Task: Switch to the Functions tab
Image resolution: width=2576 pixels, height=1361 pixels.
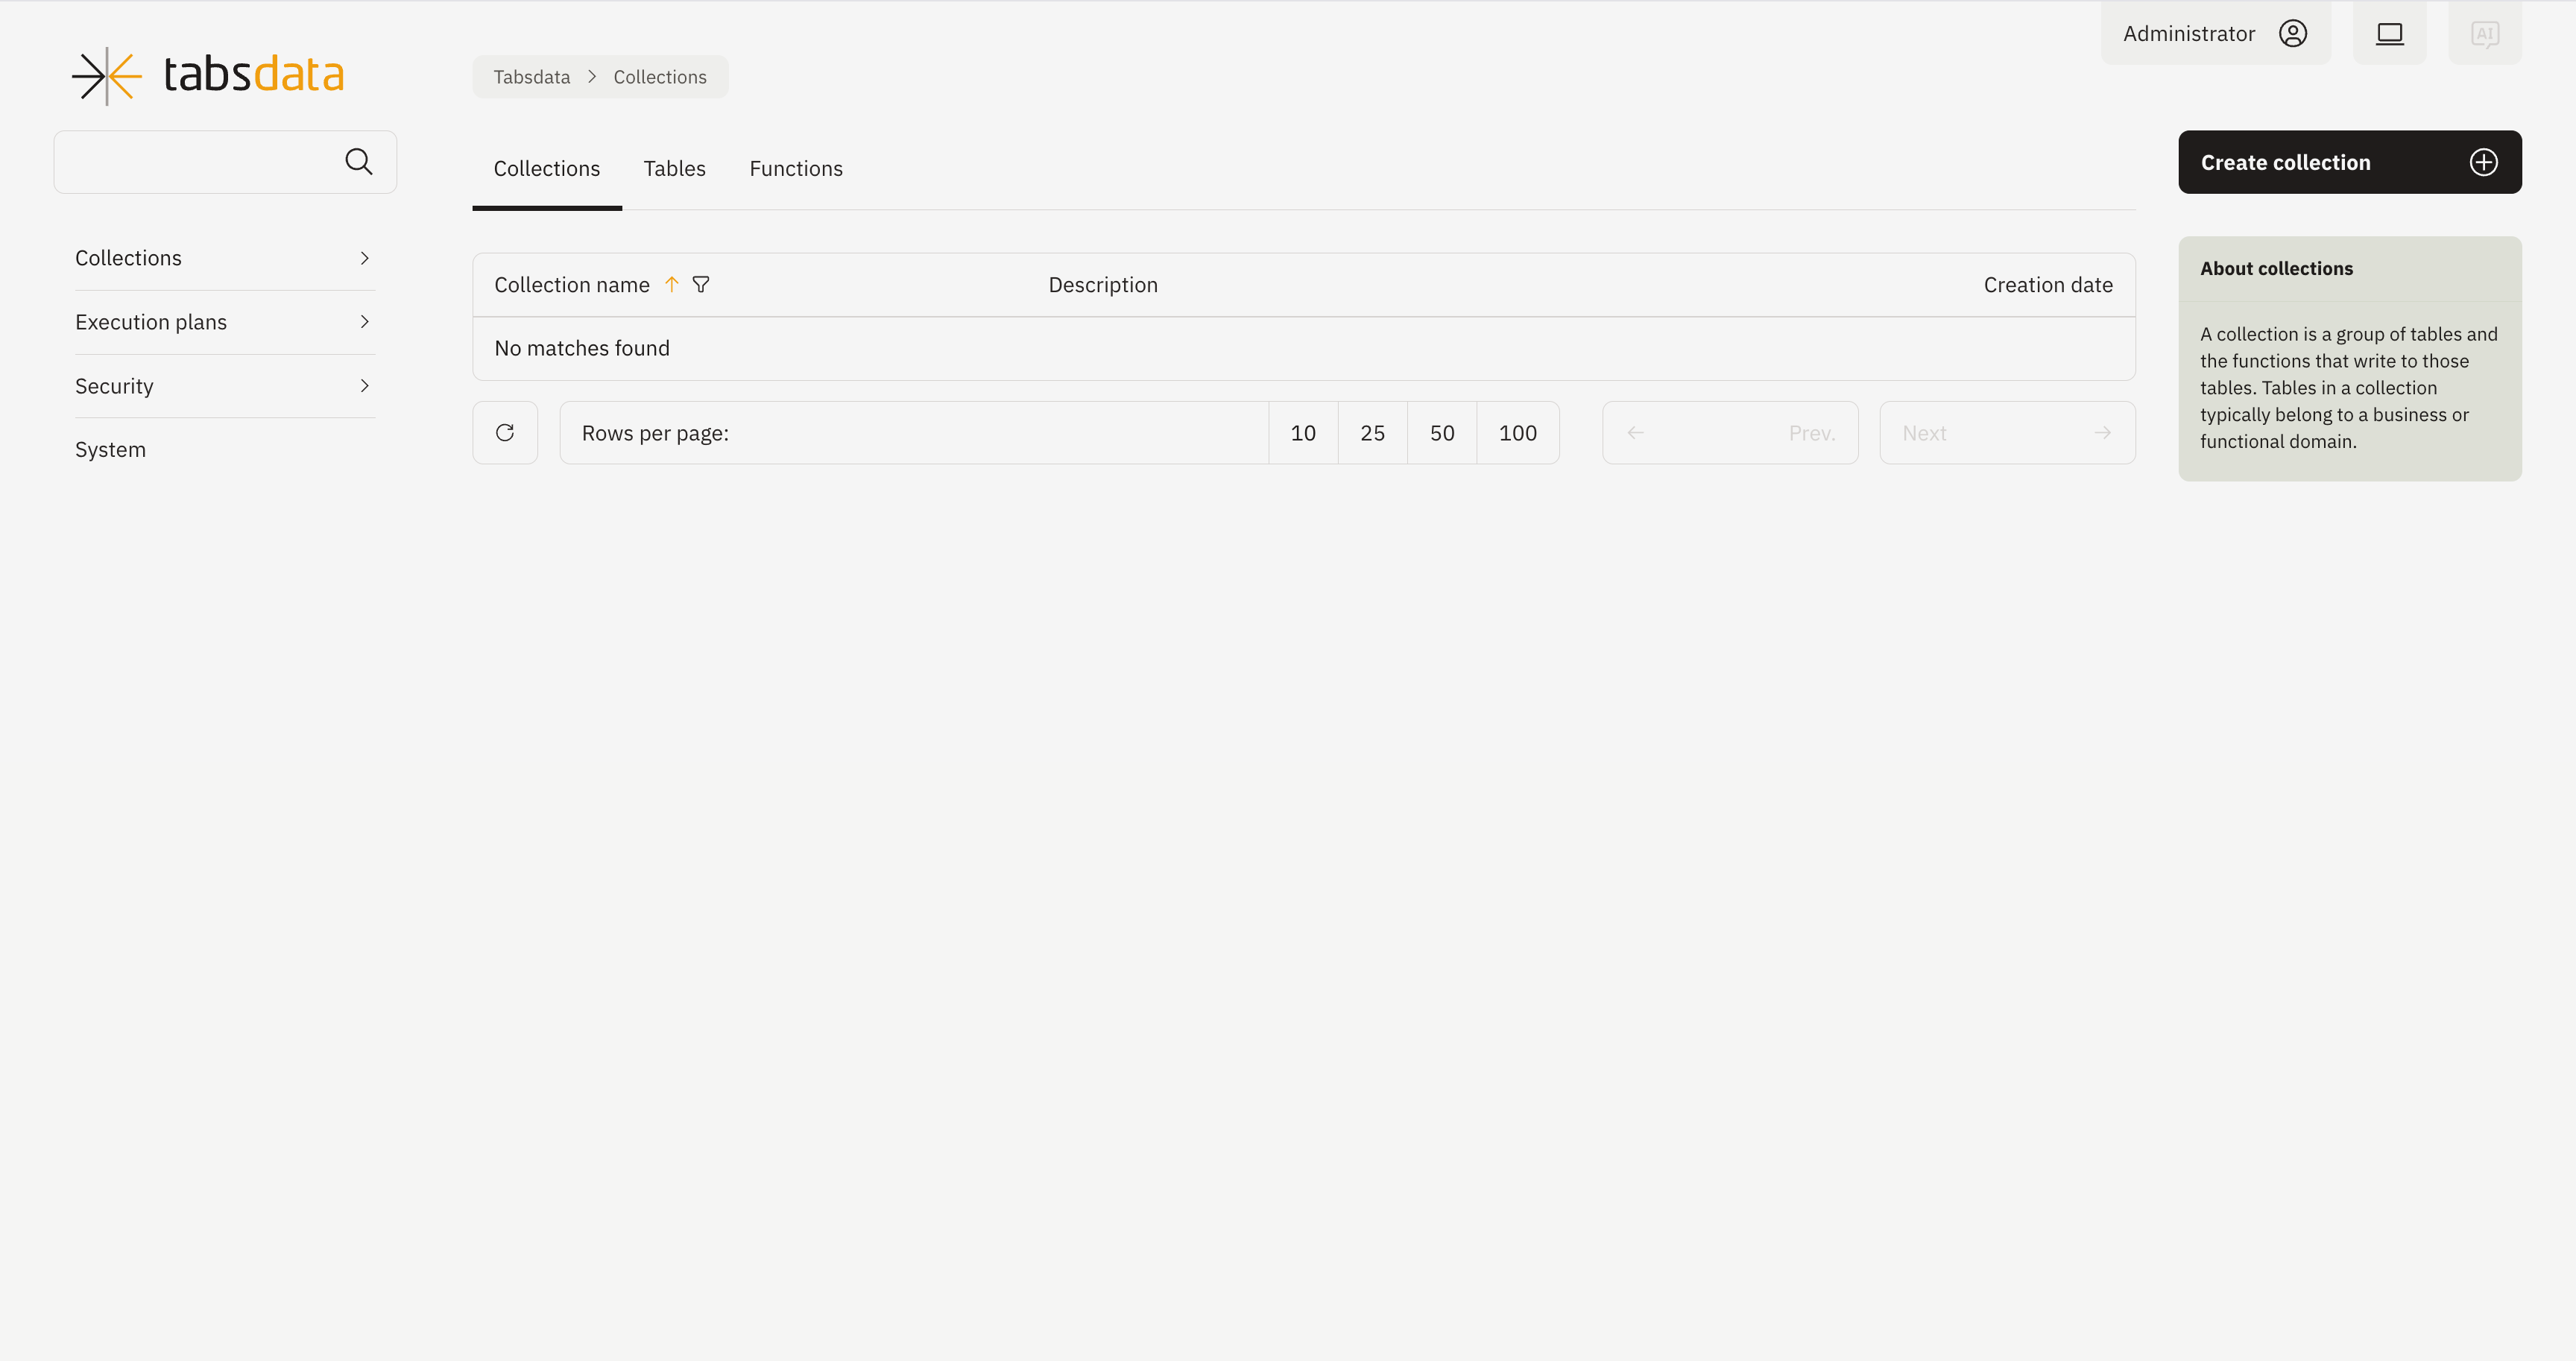Action: (796, 168)
